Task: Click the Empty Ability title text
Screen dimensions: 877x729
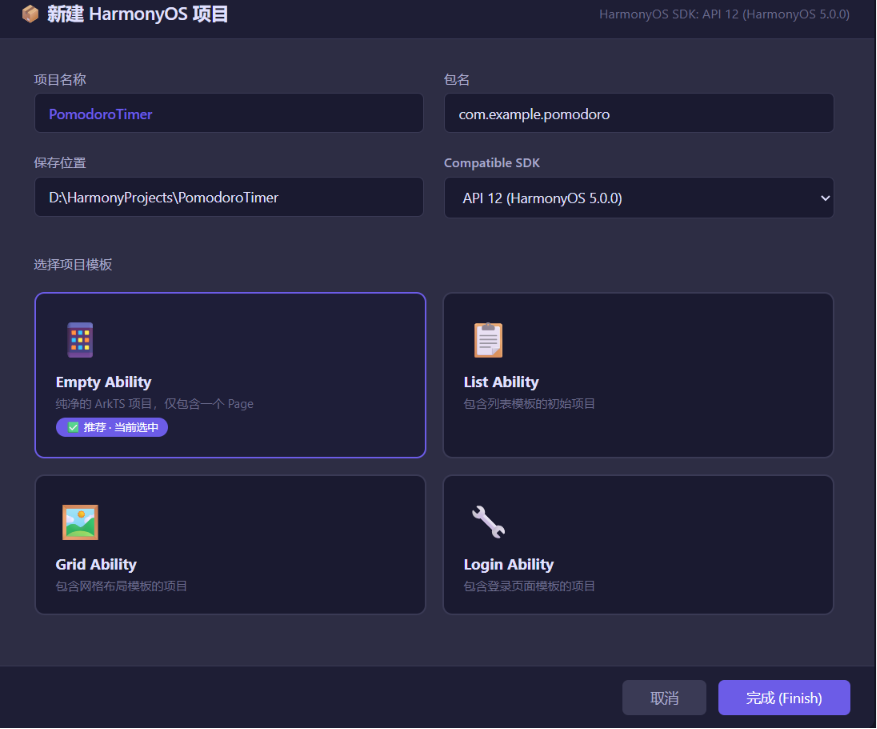Action: point(103,382)
